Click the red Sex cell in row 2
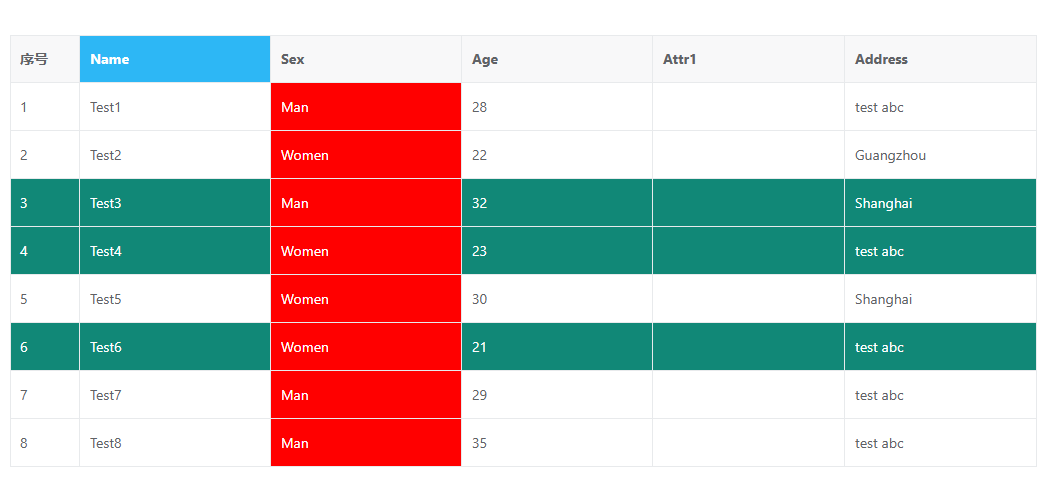This screenshot has width=1057, height=491. click(365, 155)
